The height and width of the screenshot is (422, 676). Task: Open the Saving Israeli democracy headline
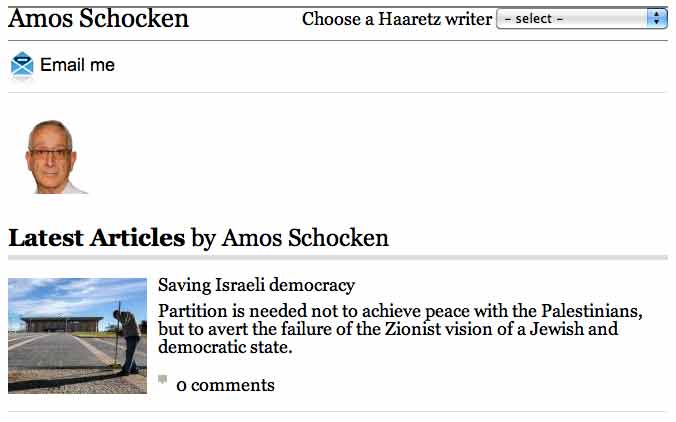point(256,285)
